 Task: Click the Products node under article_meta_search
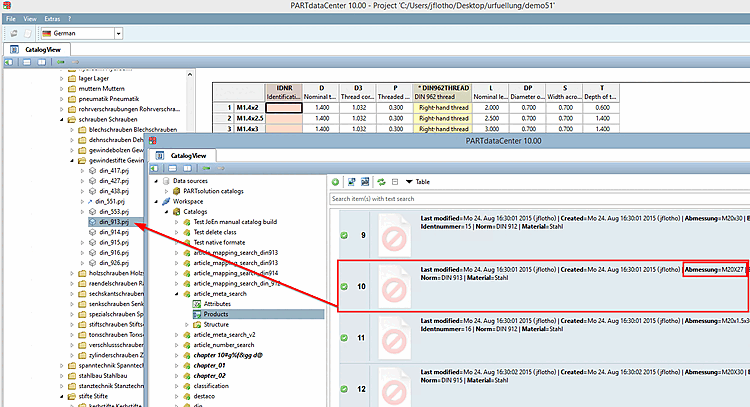tap(215, 313)
